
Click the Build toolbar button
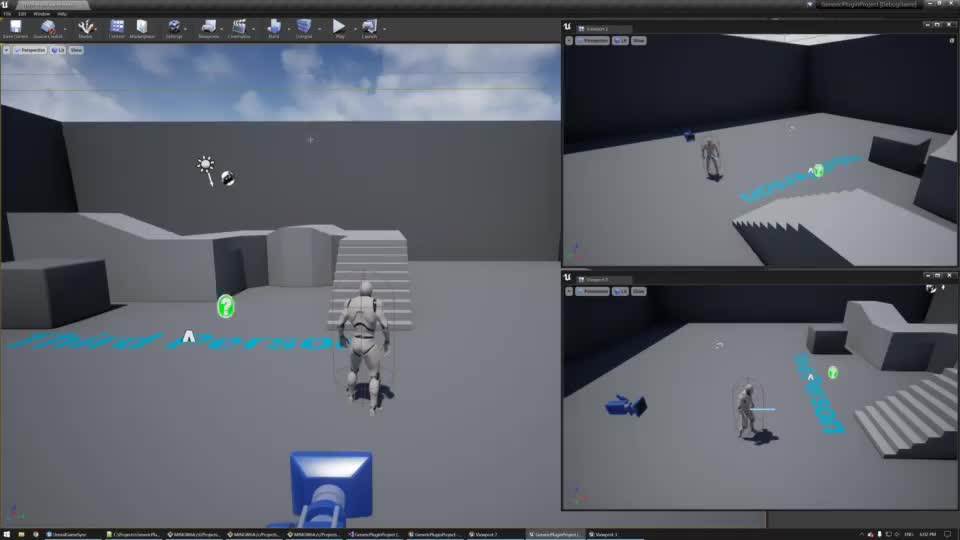coord(274,28)
